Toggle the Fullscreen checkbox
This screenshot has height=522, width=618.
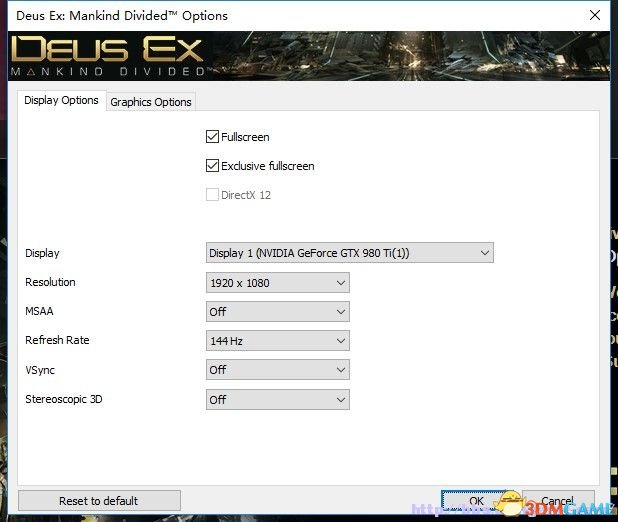[212, 137]
